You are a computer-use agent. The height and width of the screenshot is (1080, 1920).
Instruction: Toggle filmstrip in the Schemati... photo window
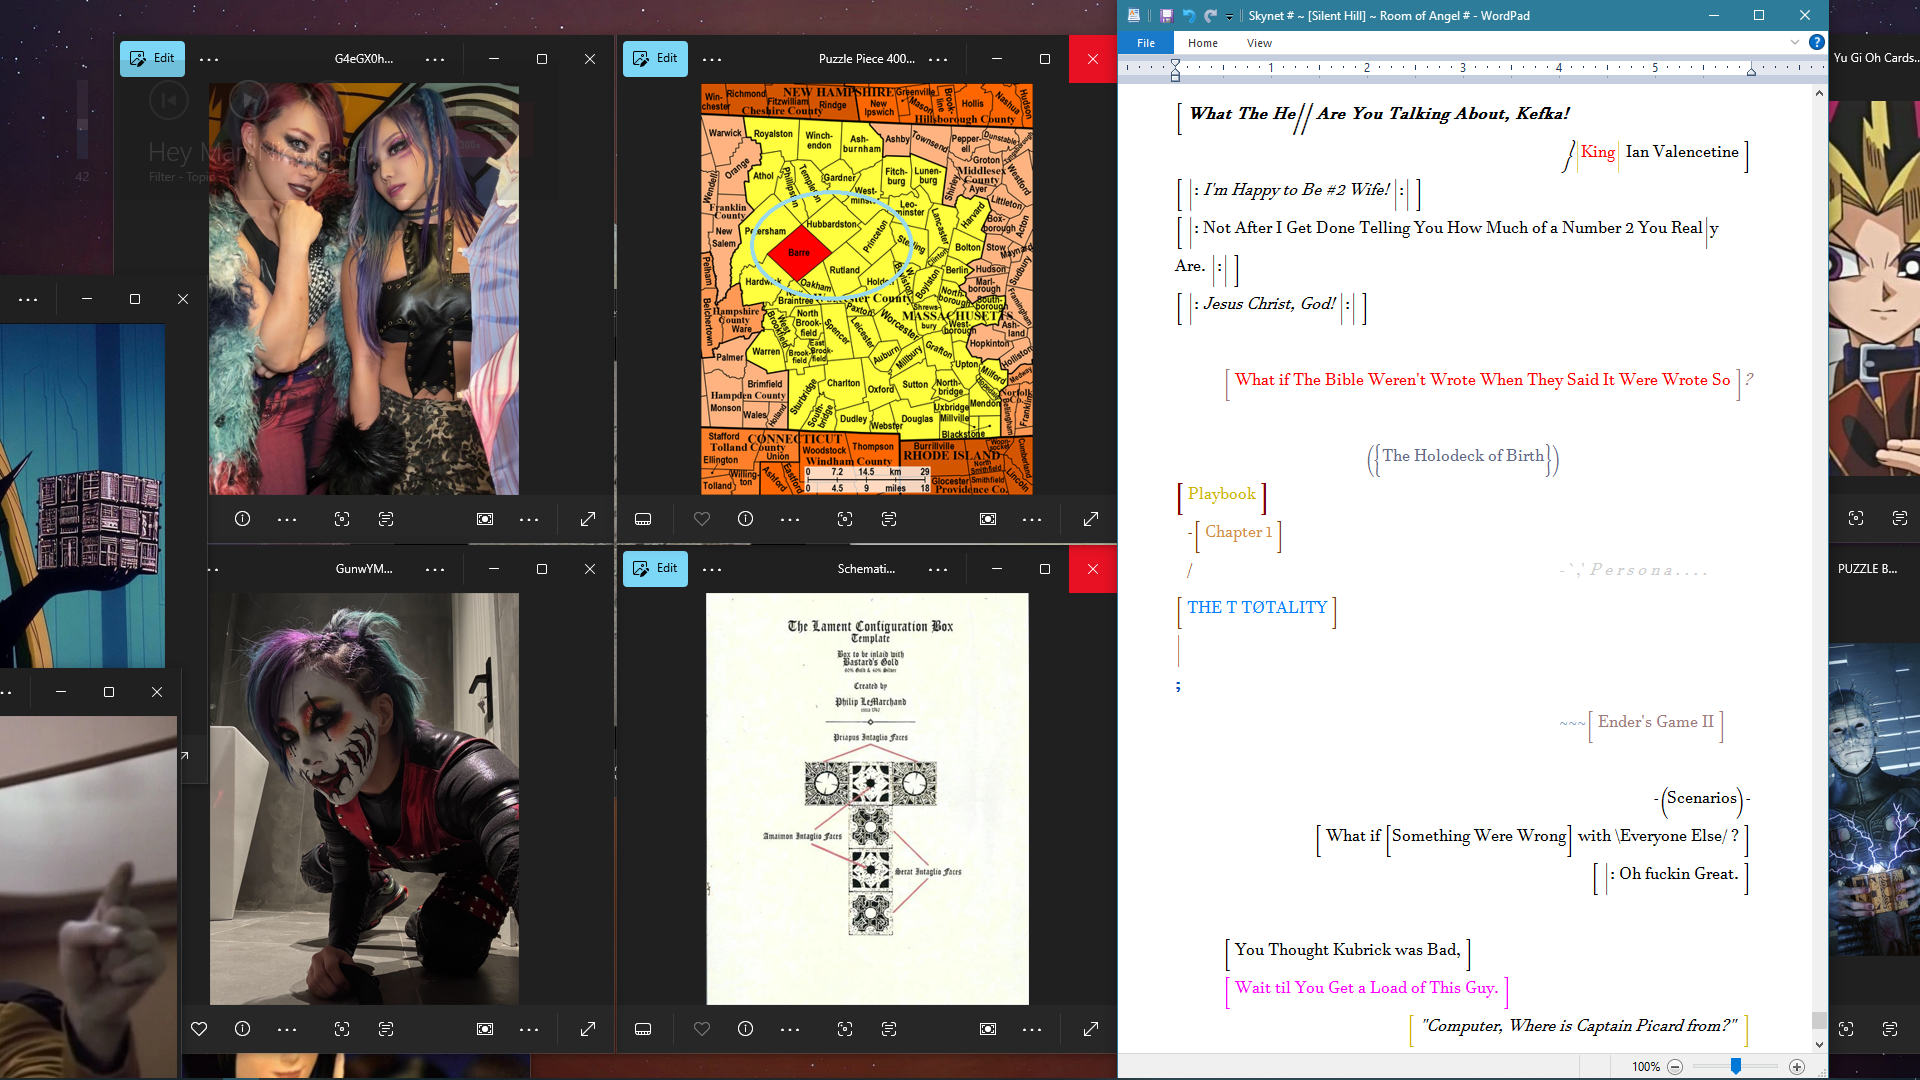pos(643,1029)
